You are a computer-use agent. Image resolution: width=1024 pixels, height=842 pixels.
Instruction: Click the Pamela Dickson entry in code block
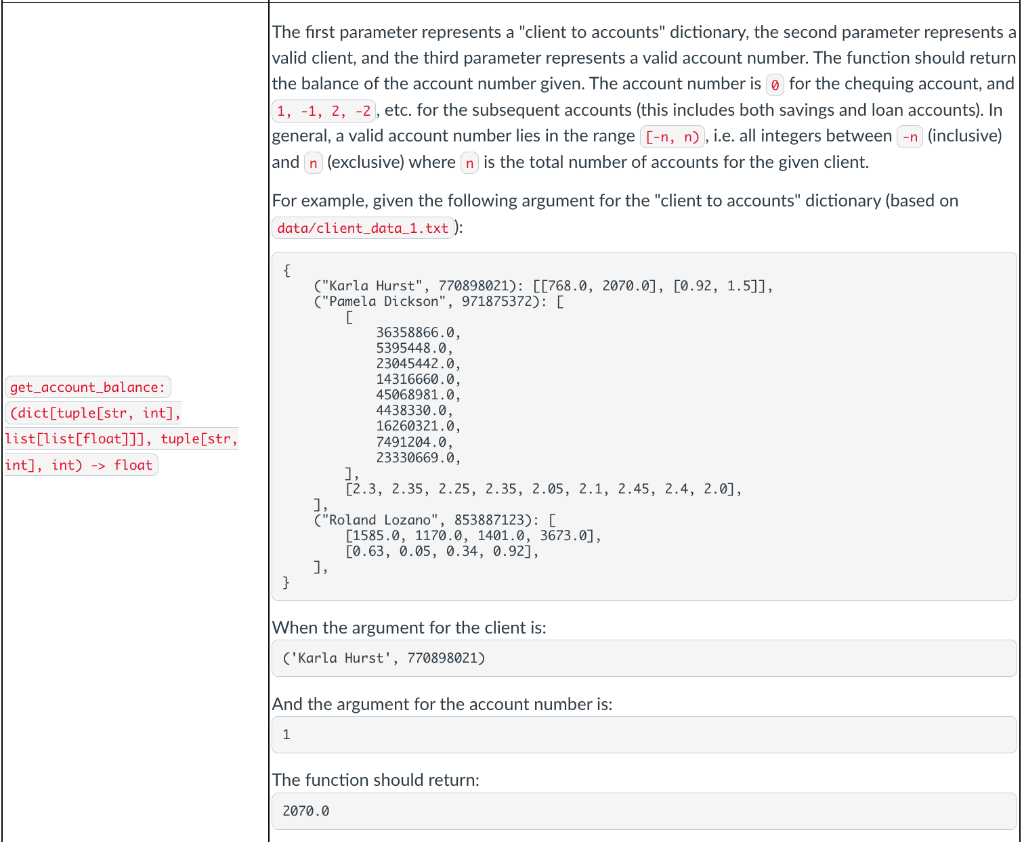[x=439, y=302]
